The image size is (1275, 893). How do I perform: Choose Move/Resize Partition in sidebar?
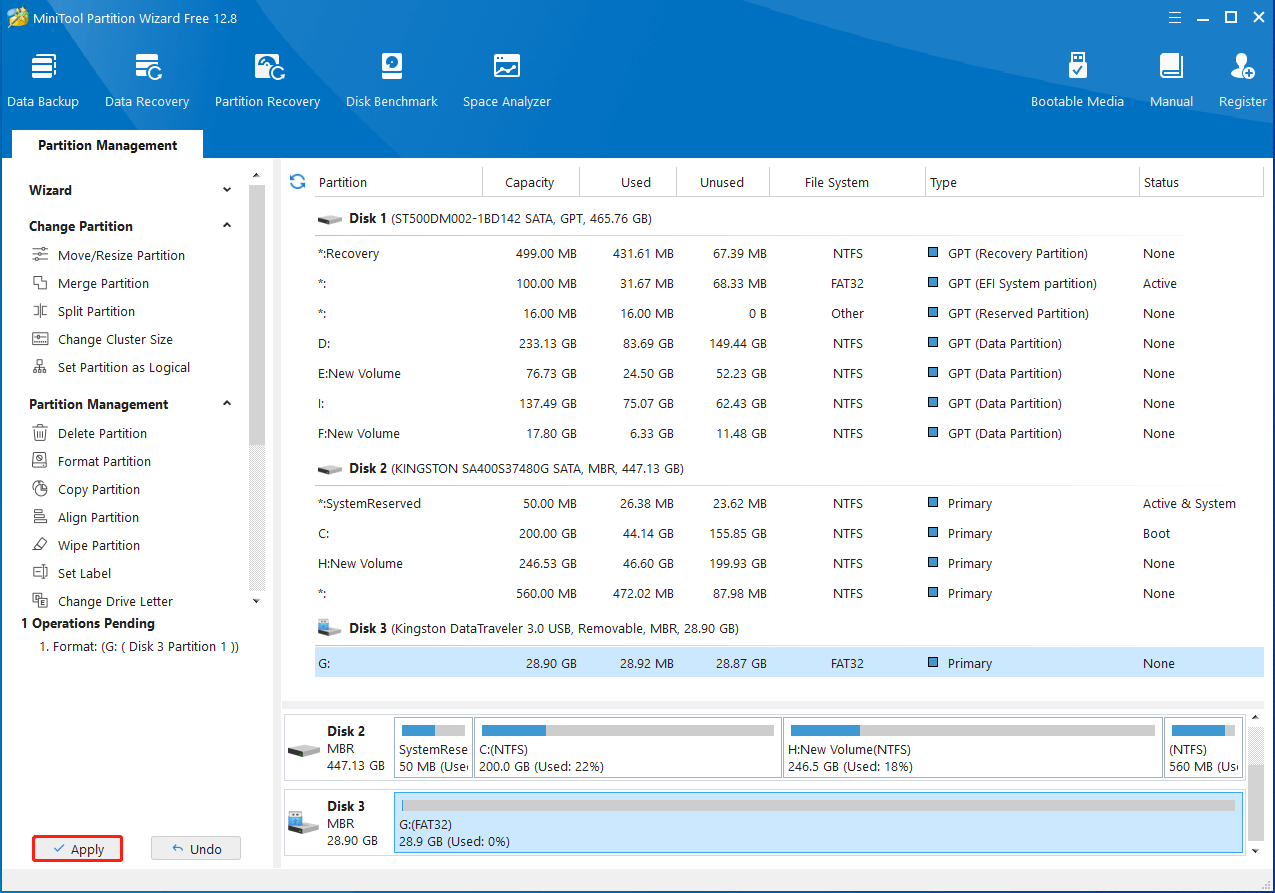121,255
